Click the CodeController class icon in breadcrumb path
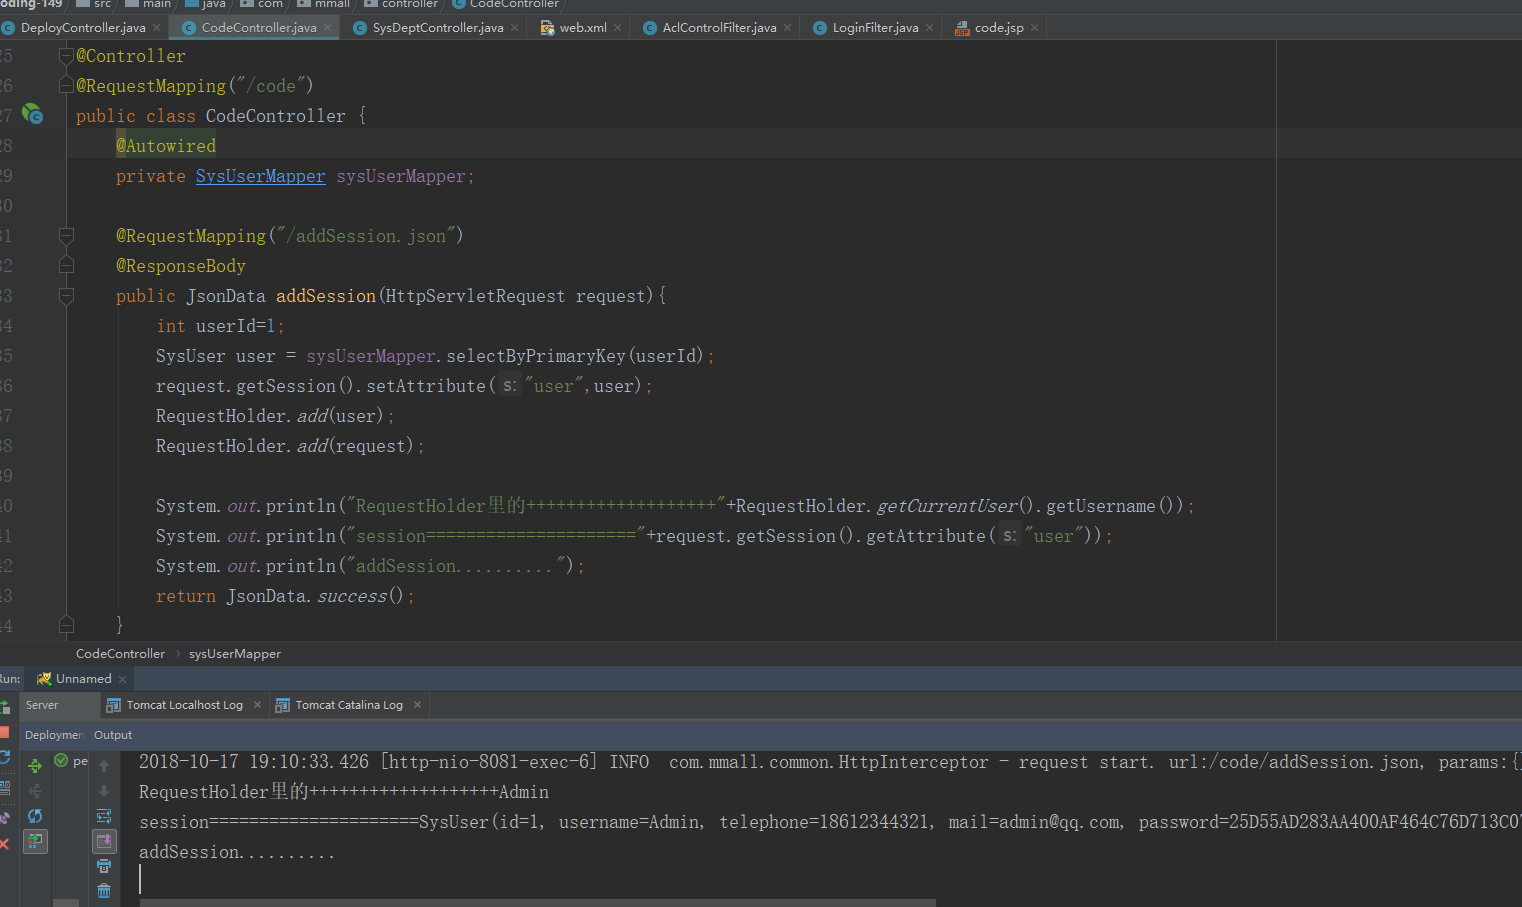 tap(459, 4)
